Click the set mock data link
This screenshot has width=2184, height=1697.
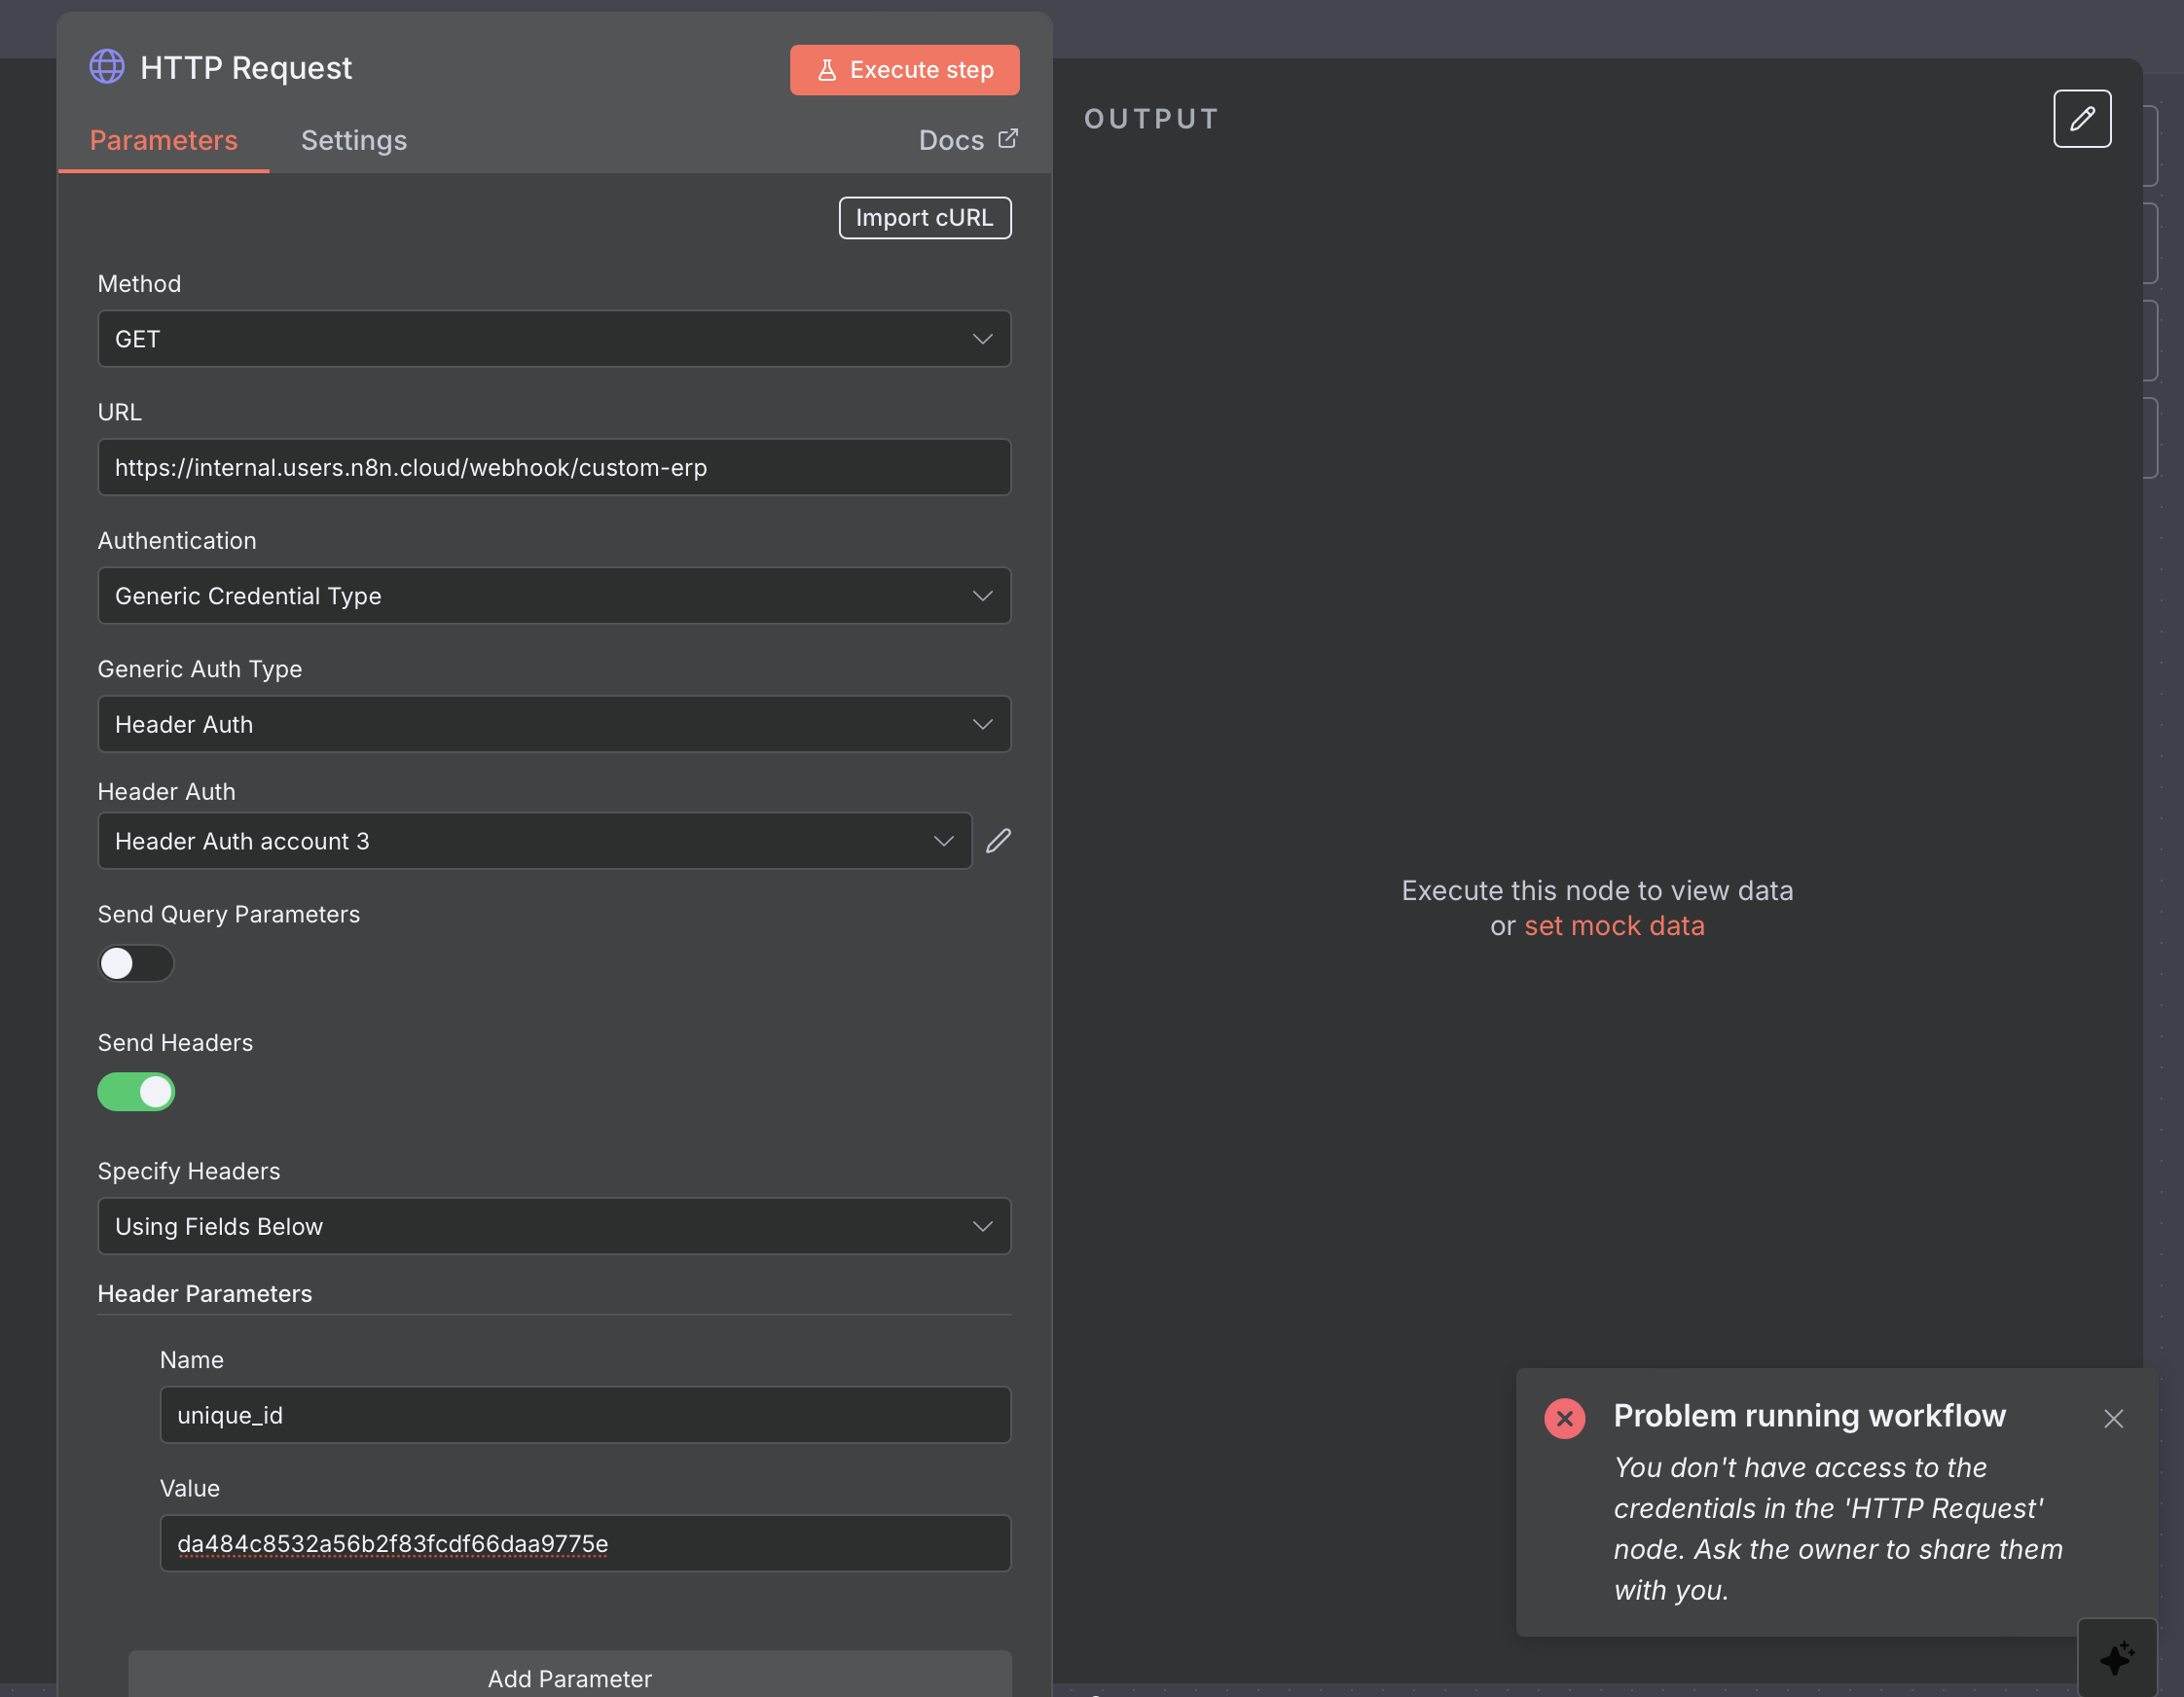(x=1613, y=926)
